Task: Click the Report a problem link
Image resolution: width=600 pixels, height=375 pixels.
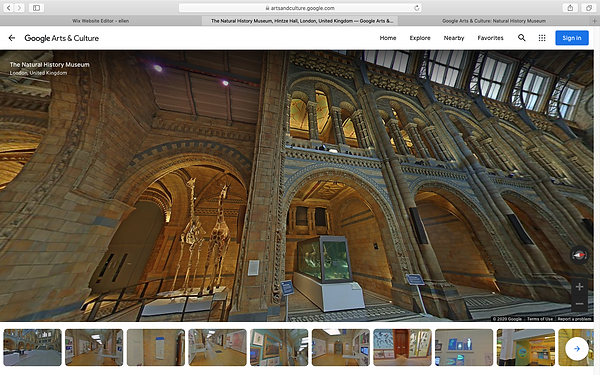Action: point(574,319)
